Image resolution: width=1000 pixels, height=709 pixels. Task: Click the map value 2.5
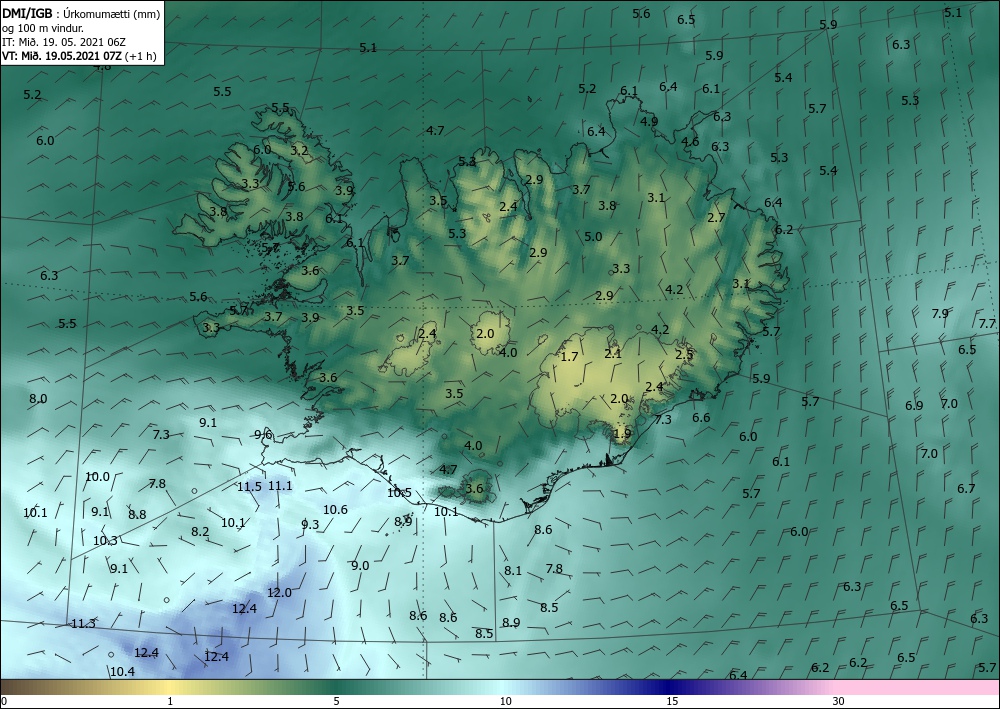(x=684, y=354)
